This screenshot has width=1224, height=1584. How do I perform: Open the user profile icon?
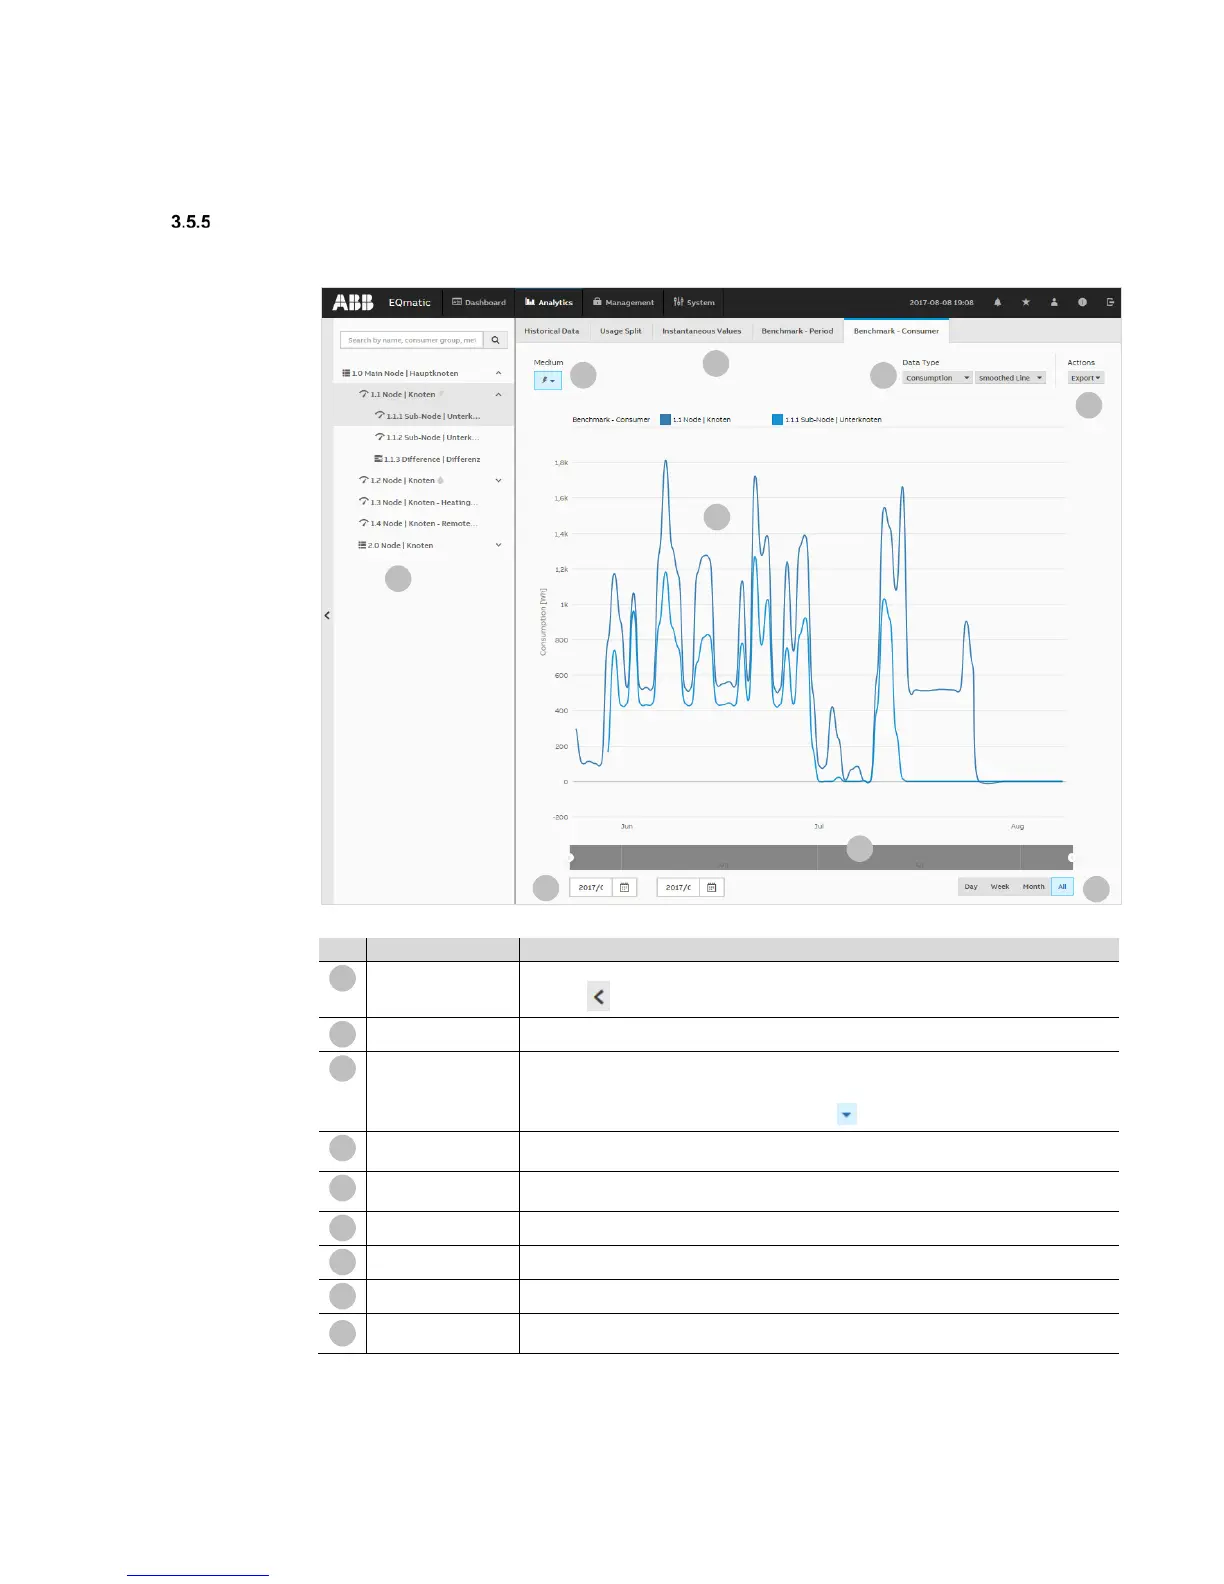(x=1054, y=302)
